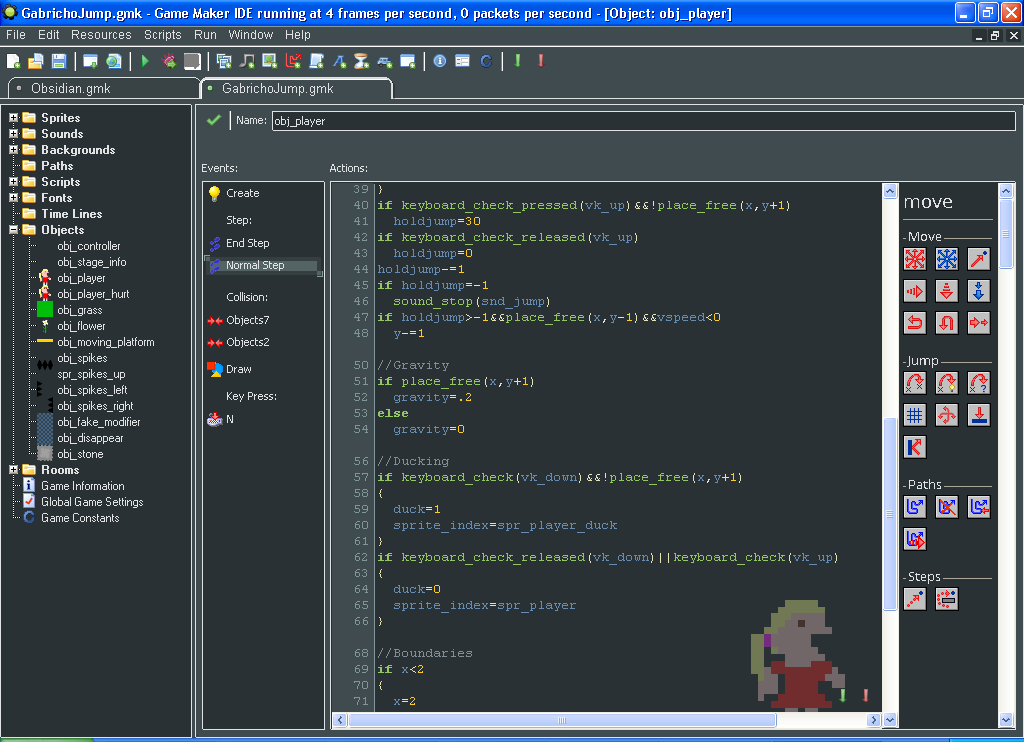Select the Set Gravity action icon

(979, 290)
